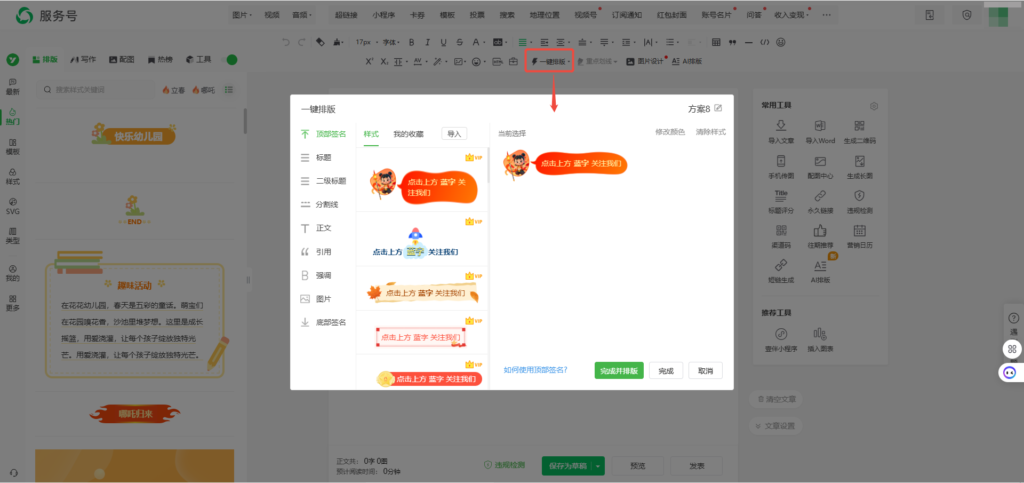
Task: Open 常用工具 settings gear
Action: pos(874,106)
